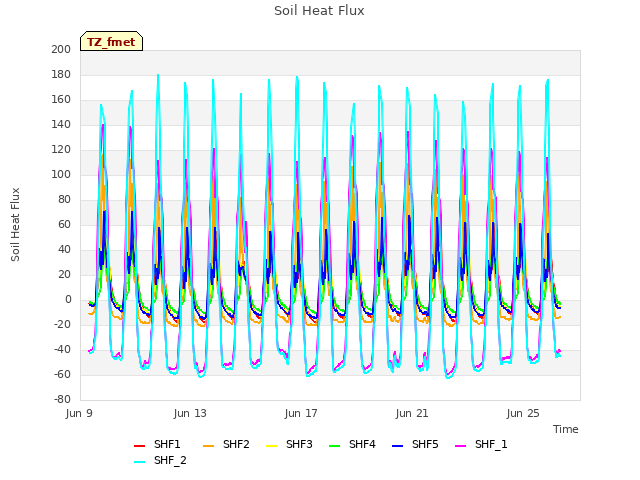Click the 80 y-axis tick label
The height and width of the screenshot is (480, 640).
64,200
